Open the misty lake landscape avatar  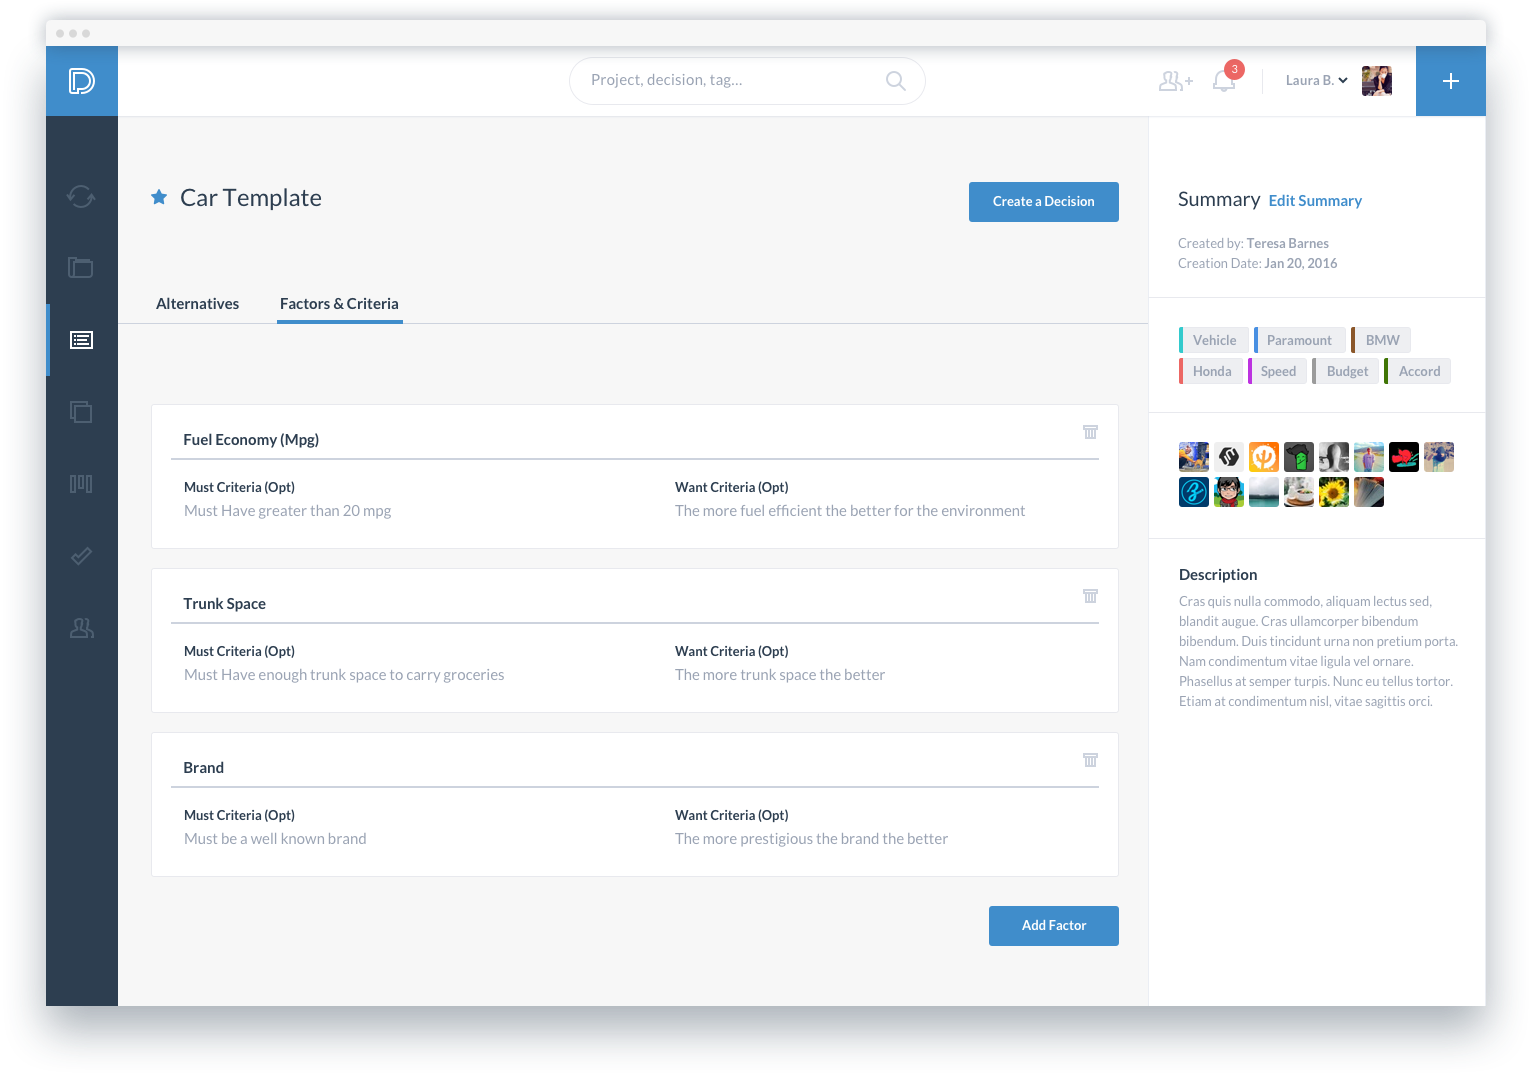pos(1264,492)
